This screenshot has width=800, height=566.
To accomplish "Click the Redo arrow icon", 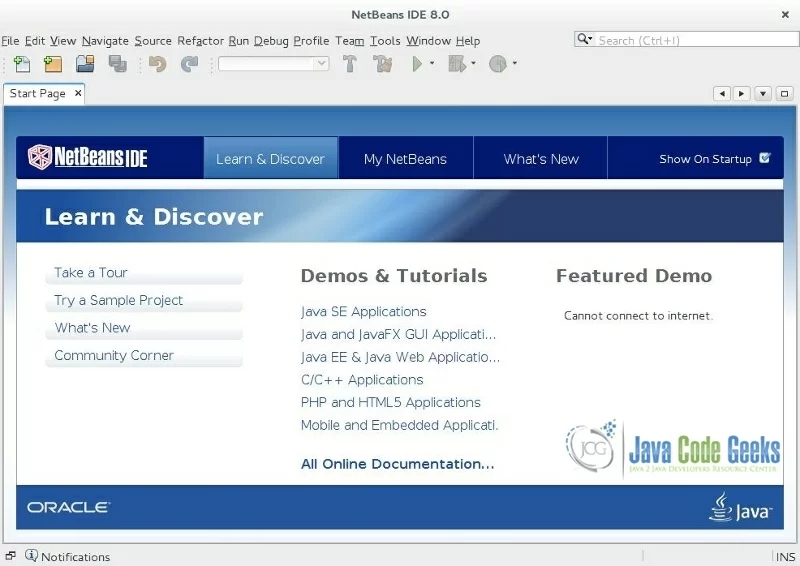I will coord(189,64).
